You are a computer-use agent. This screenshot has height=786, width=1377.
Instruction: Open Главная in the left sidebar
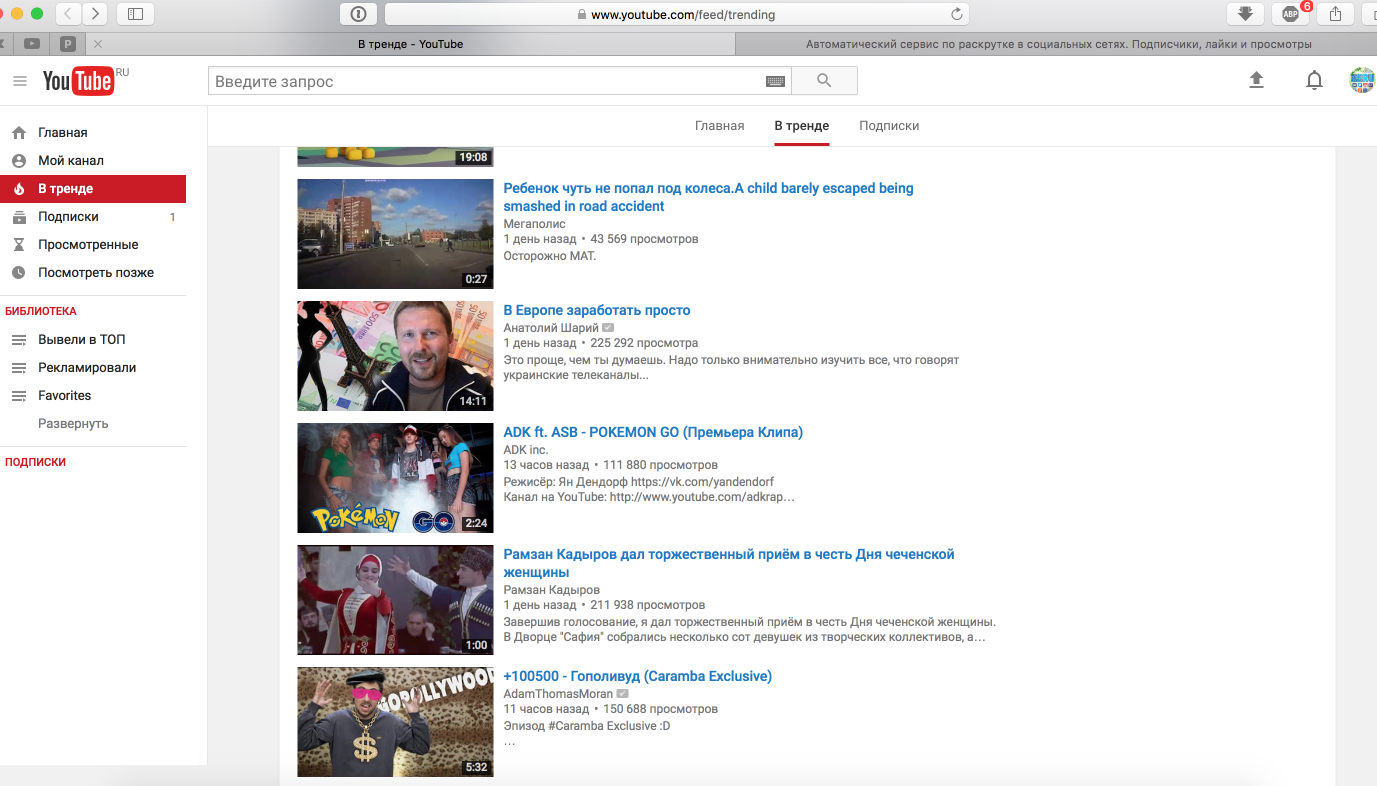coord(93,133)
